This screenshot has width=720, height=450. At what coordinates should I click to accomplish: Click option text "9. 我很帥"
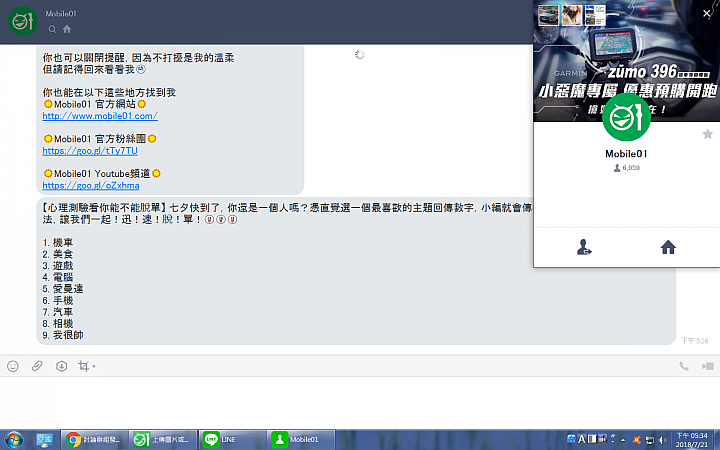(63, 335)
